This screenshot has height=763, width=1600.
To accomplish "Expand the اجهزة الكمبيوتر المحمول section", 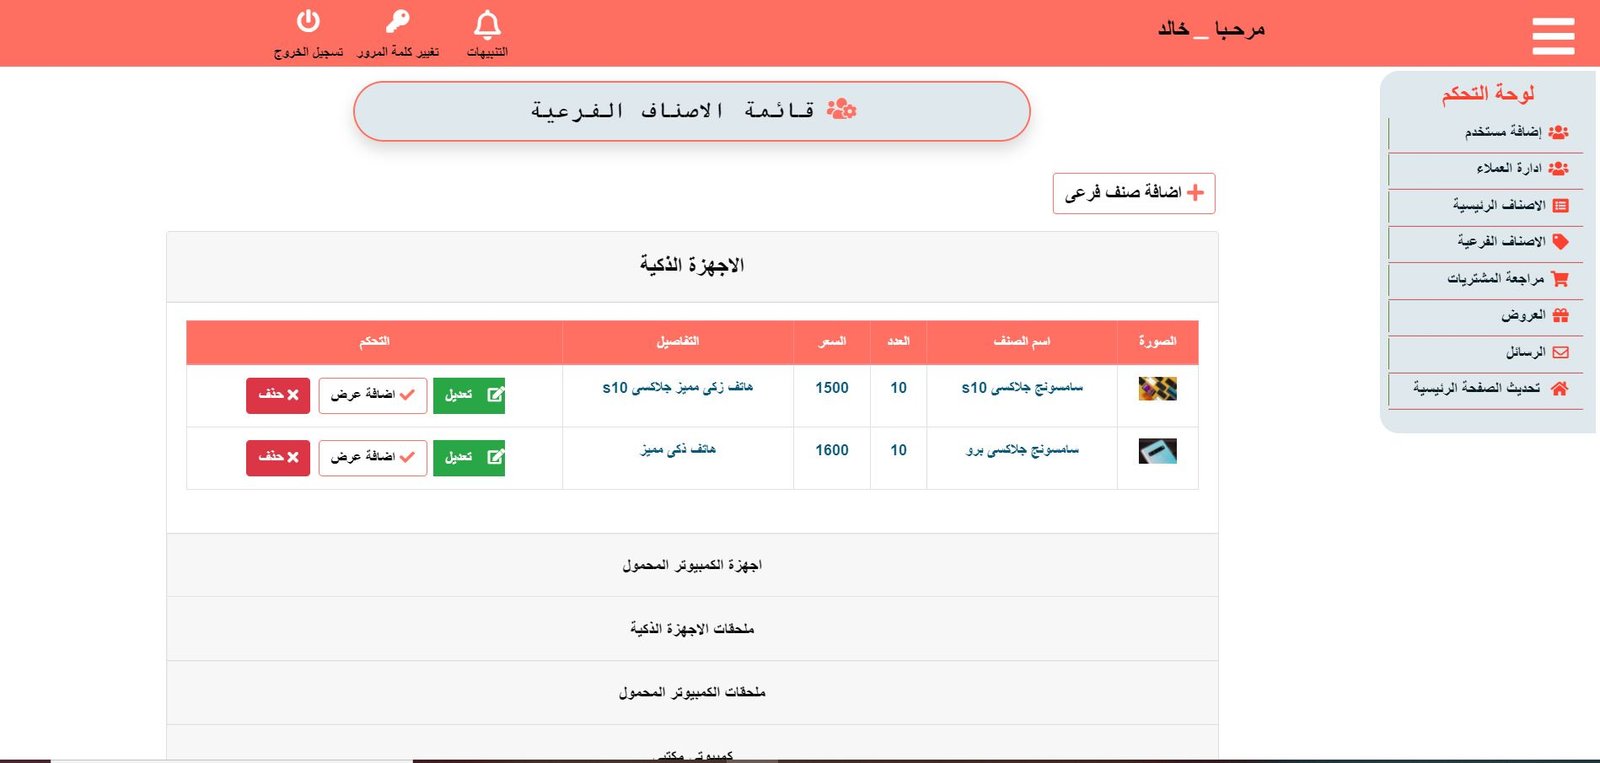I will [692, 565].
